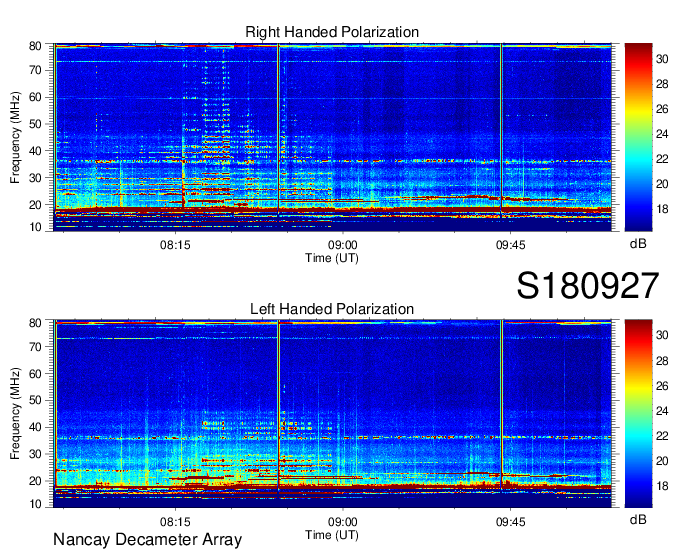Click "Time (UT)" label under Left Handed plot

pos(332,535)
